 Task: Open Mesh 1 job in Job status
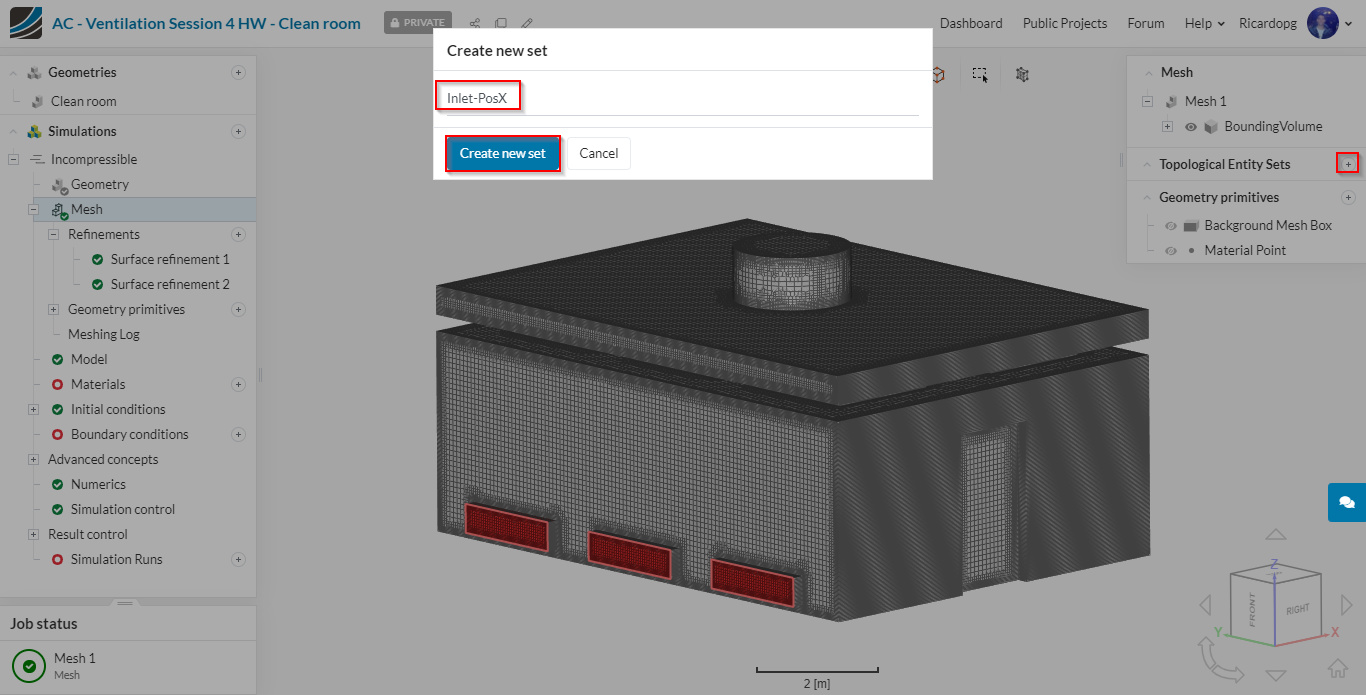coord(75,658)
